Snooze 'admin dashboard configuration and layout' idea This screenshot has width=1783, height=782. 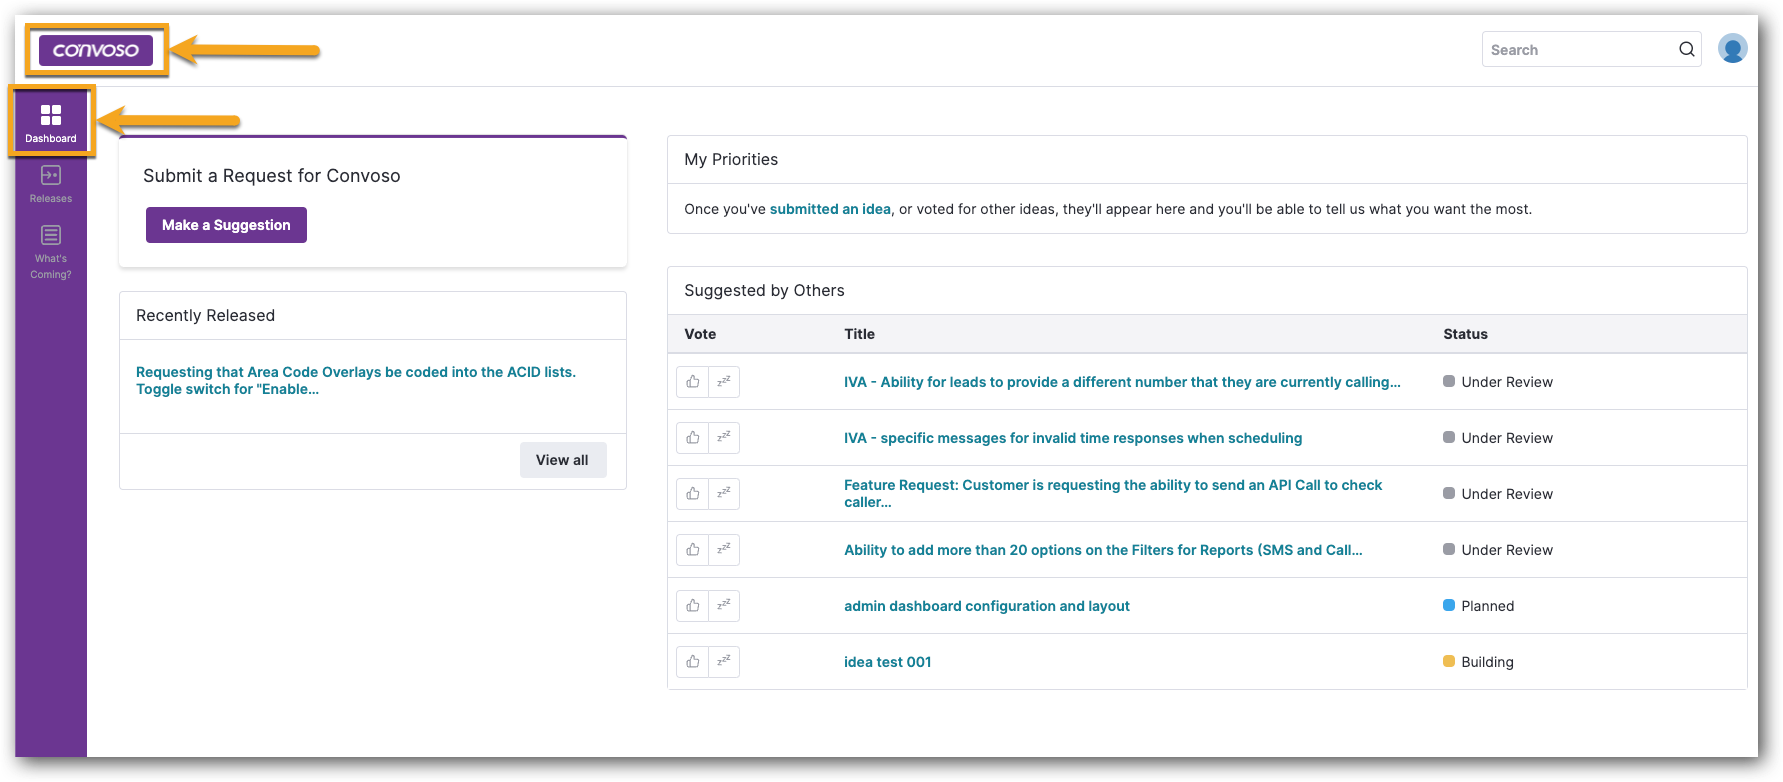click(724, 606)
